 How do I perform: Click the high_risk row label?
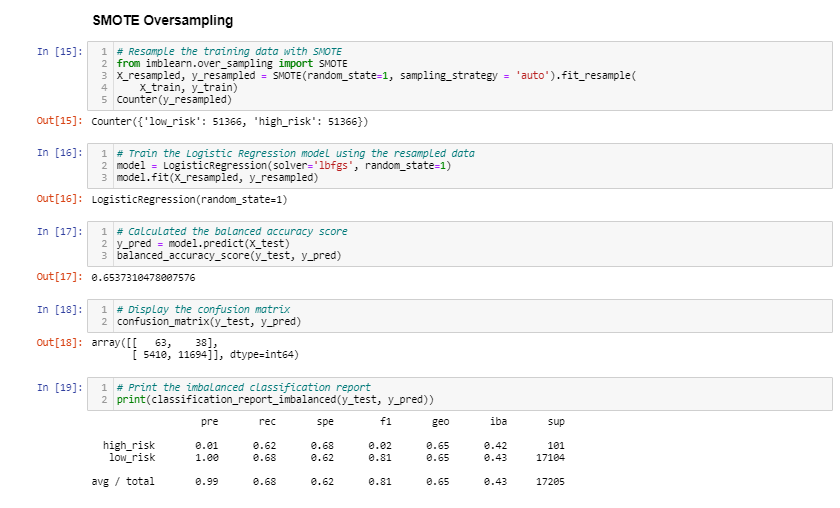click(129, 445)
